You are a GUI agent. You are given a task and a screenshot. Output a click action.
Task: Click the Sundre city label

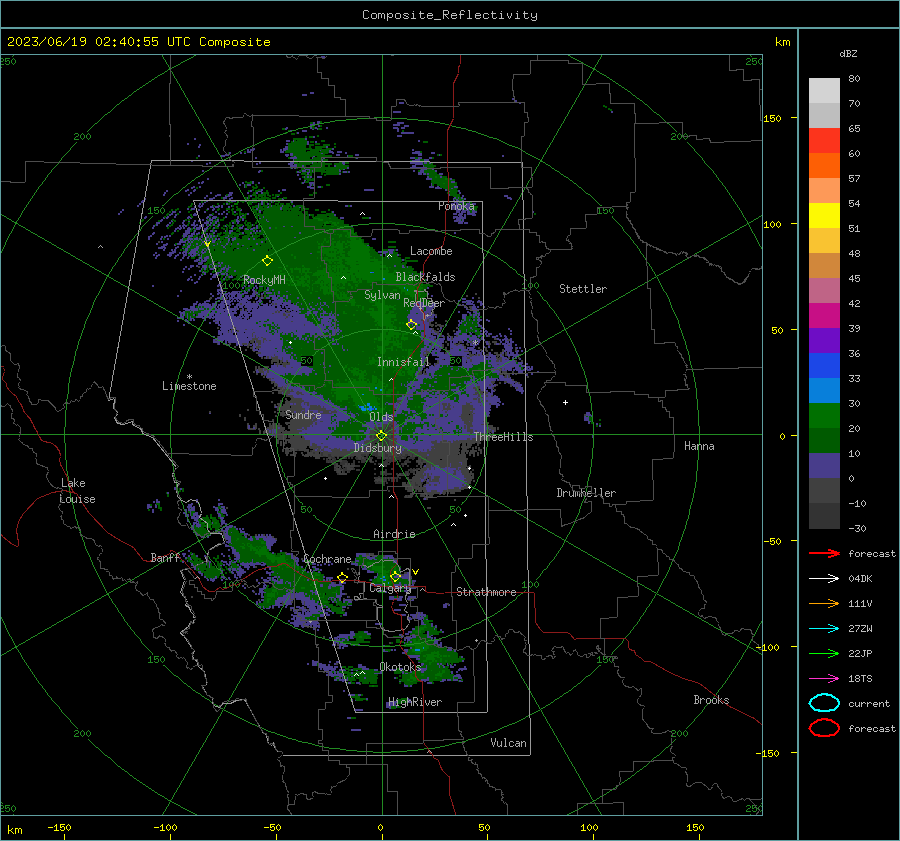pos(303,414)
